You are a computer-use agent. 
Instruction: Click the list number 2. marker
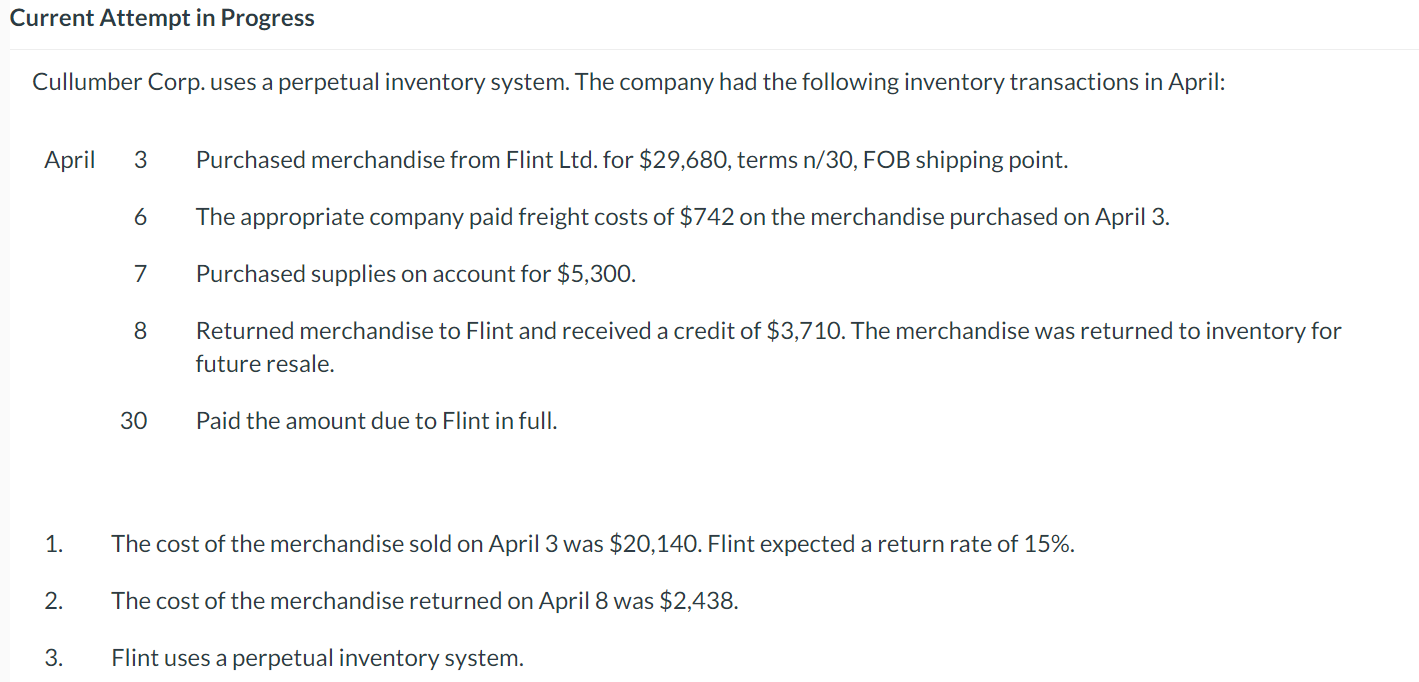(x=54, y=601)
